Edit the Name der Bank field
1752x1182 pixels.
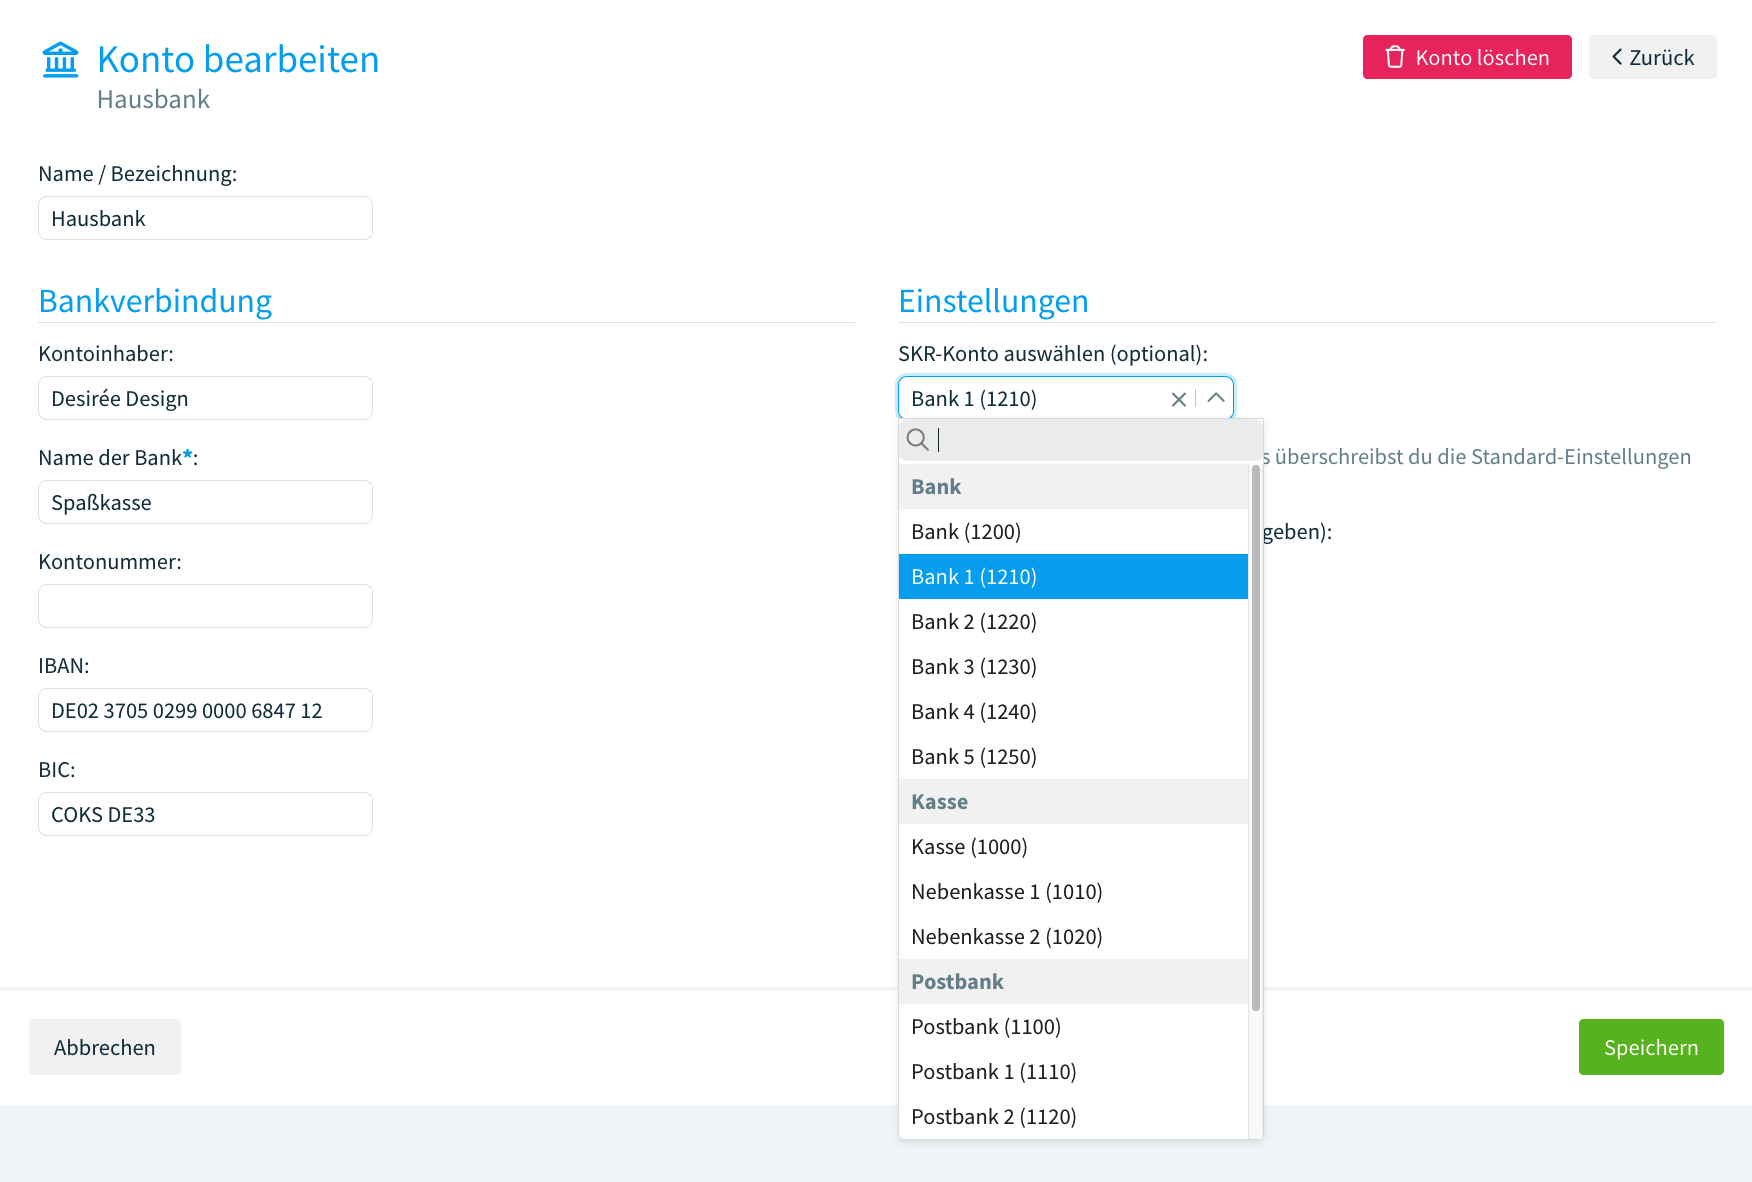(x=205, y=502)
